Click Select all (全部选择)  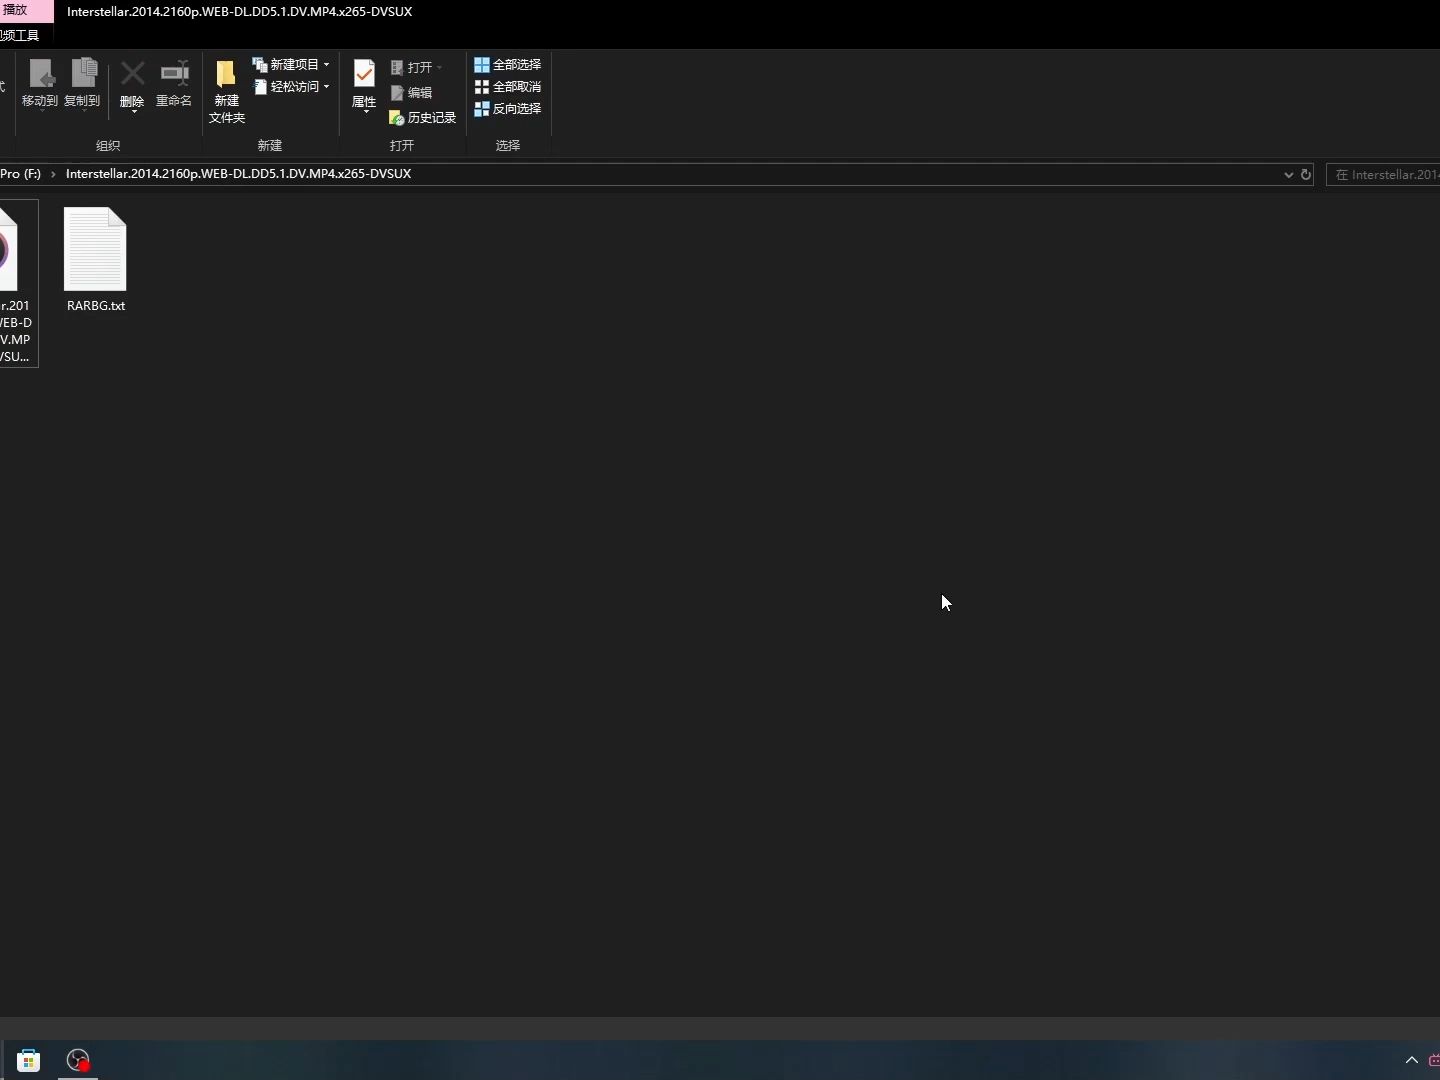(508, 64)
